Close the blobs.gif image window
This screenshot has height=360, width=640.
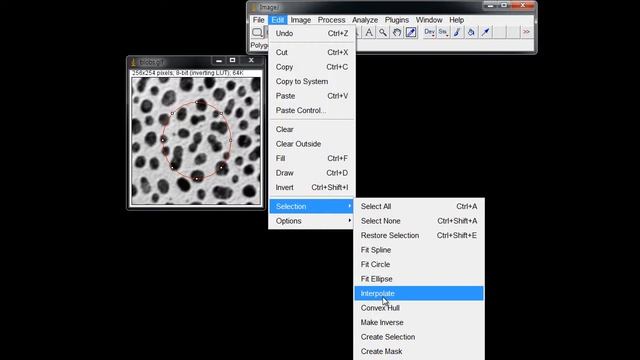coord(251,60)
